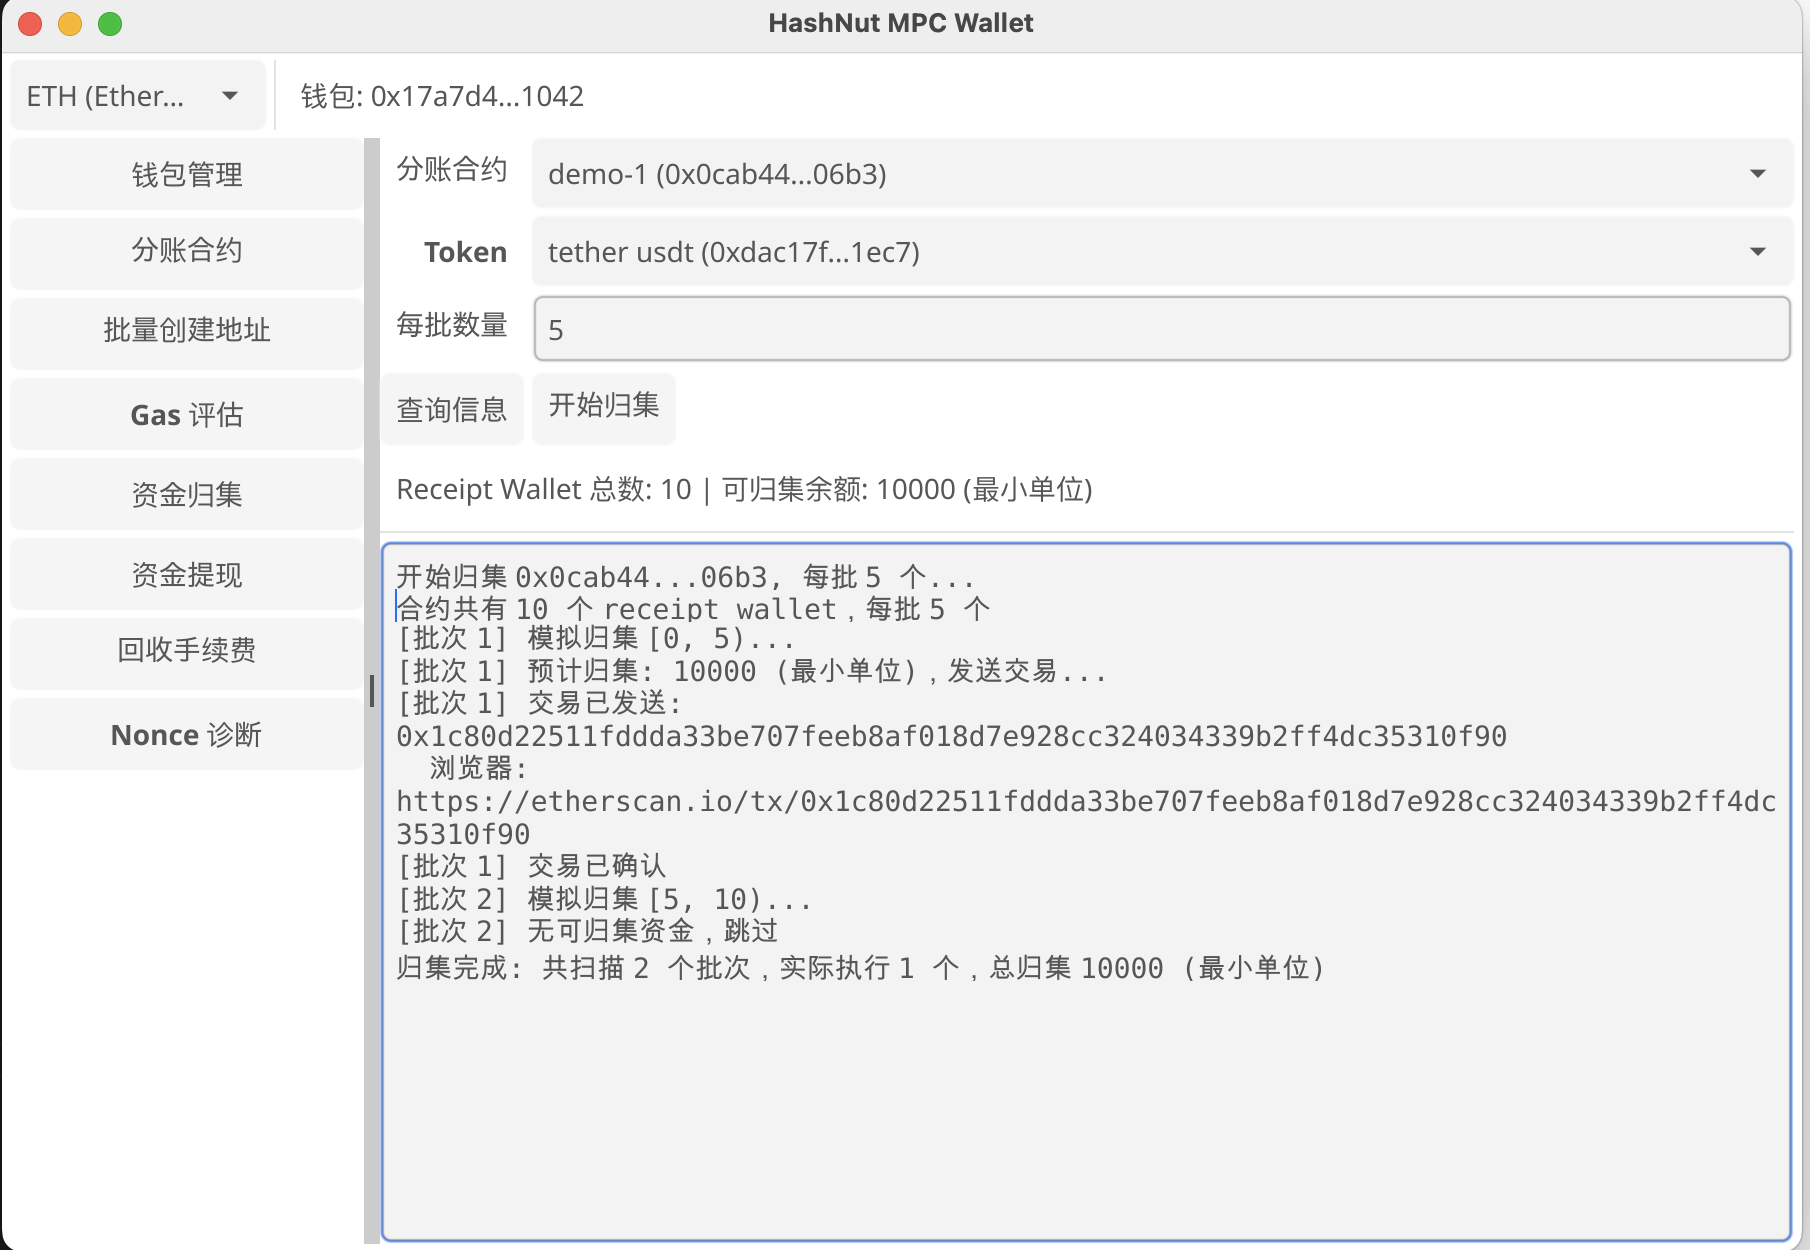Open the Token tether usdt dropdown
The image size is (1810, 1250).
tap(1162, 252)
